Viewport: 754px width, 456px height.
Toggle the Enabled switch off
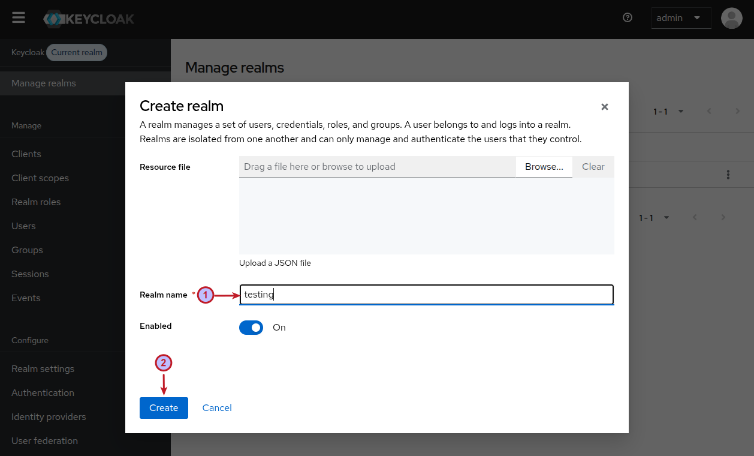point(251,327)
